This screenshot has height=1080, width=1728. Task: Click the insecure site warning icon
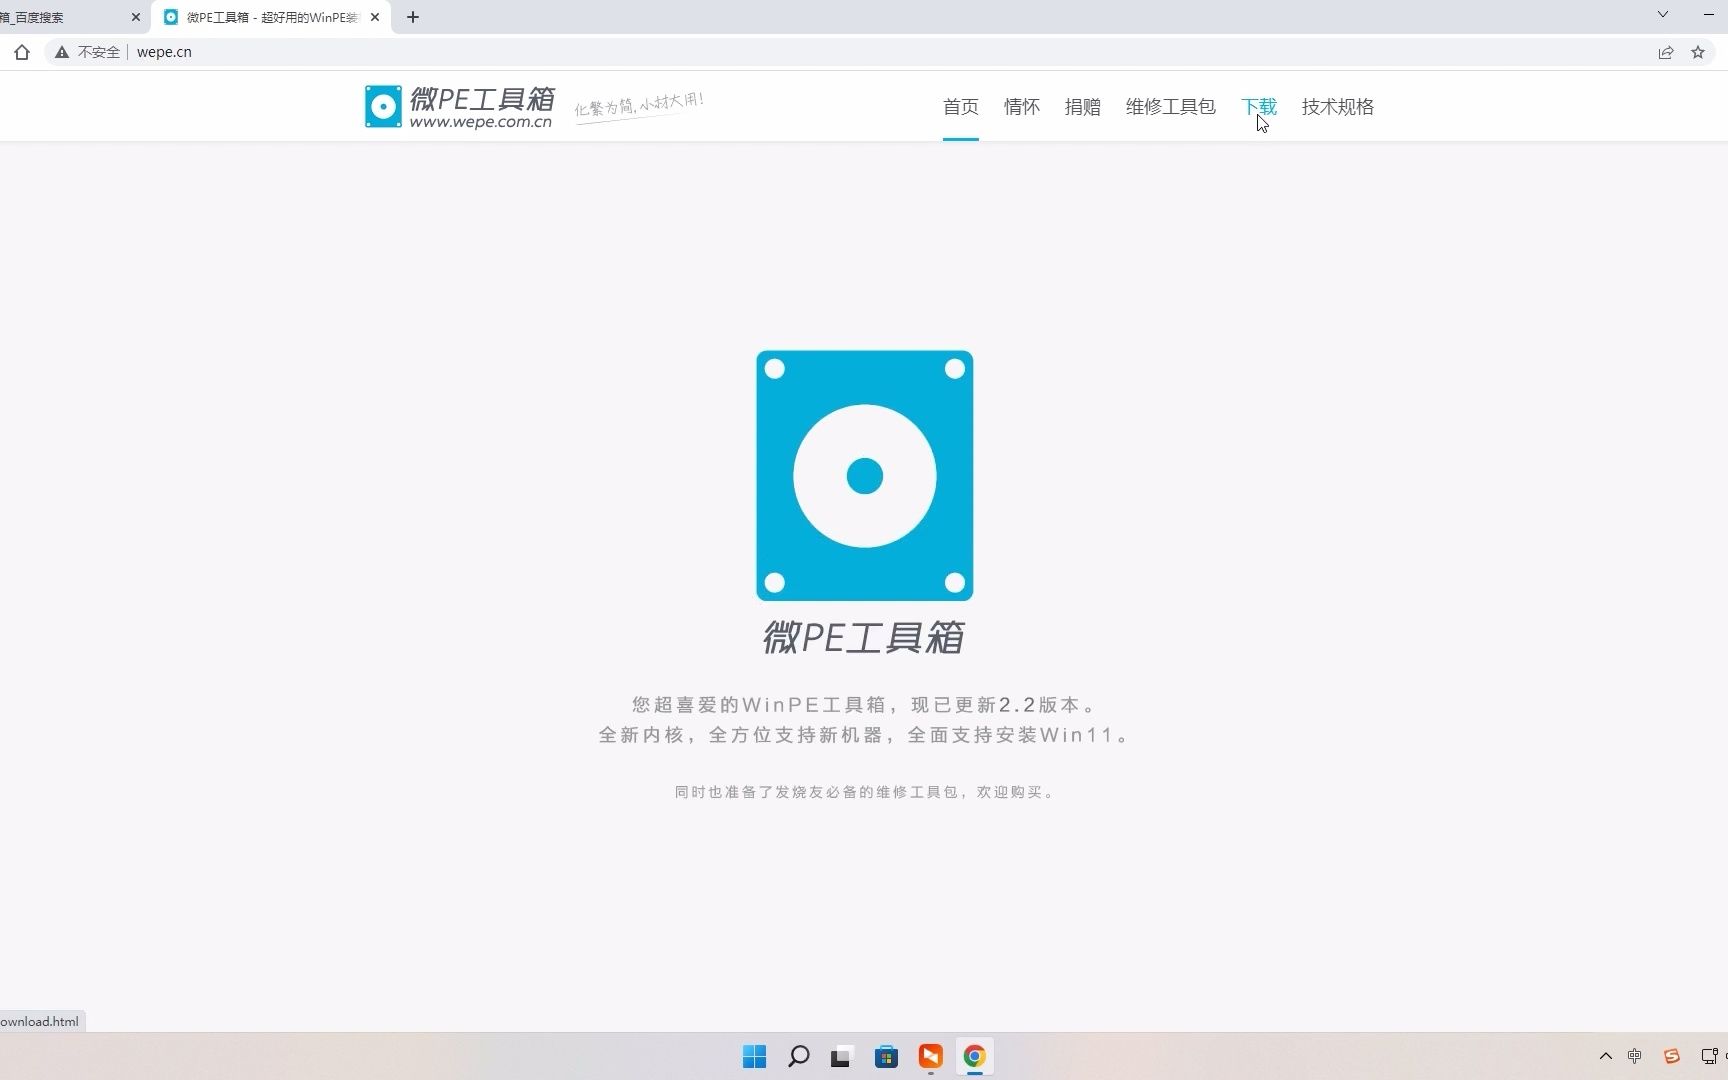click(62, 52)
